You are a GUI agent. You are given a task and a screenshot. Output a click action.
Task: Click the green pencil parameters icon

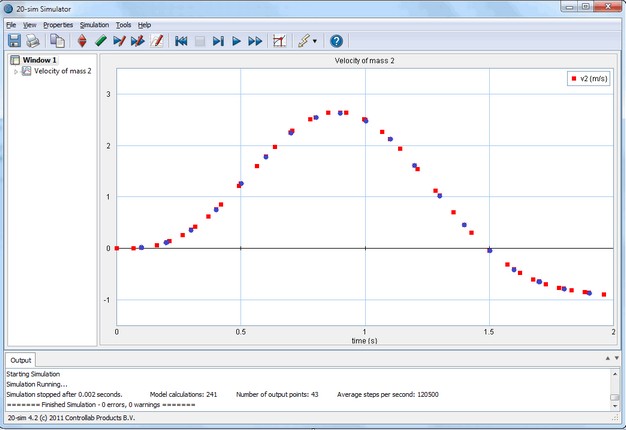coord(101,41)
